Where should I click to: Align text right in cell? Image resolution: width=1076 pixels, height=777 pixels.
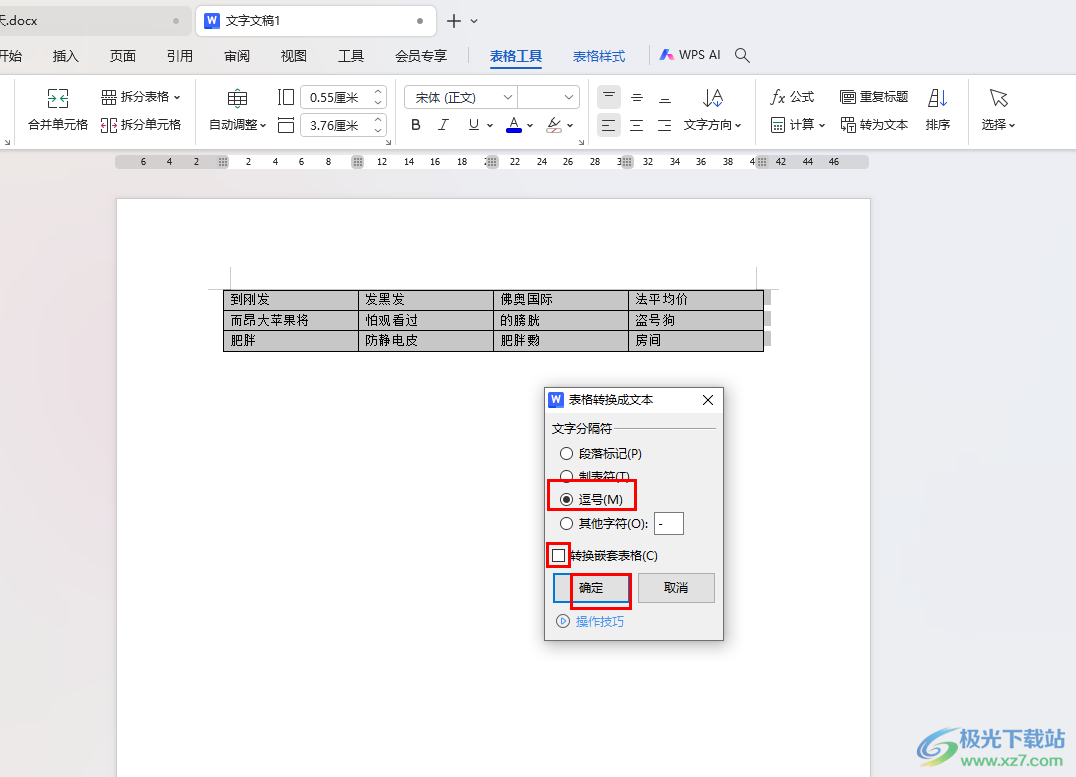pyautogui.click(x=664, y=125)
